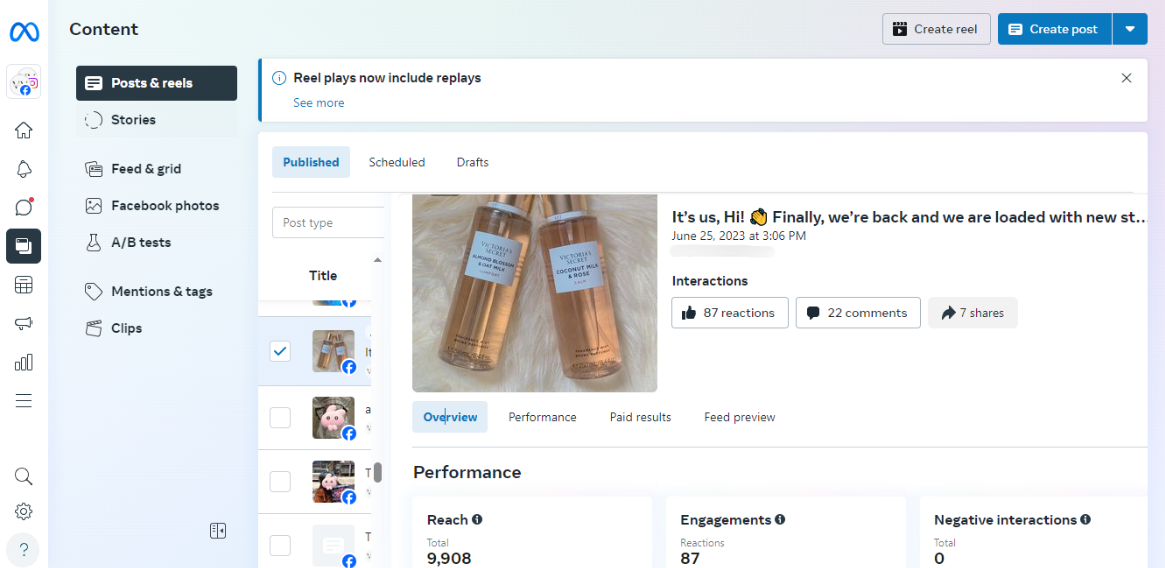
Task: Click the Reach total value 9,908
Action: click(449, 558)
